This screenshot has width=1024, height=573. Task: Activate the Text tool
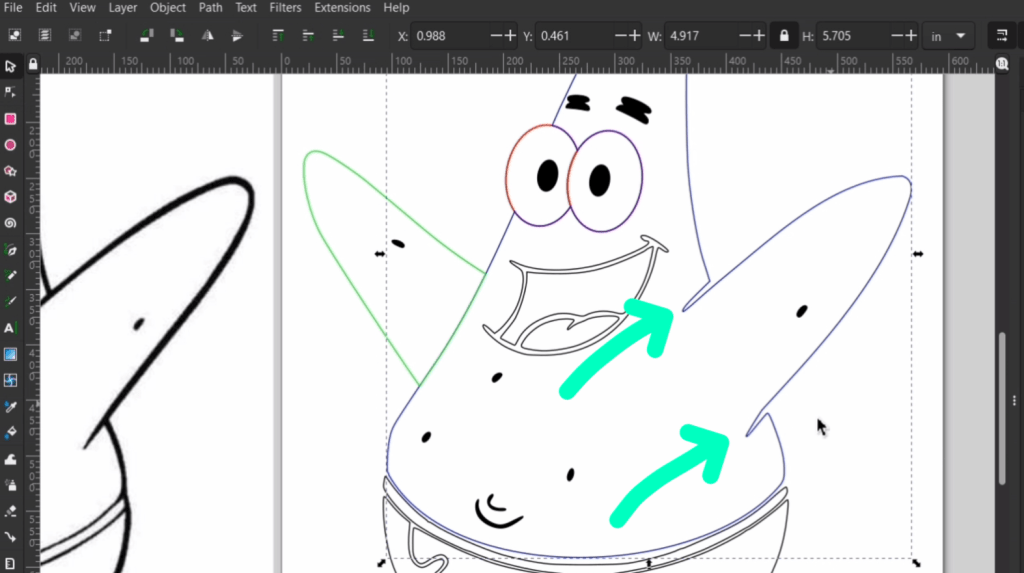pos(10,328)
